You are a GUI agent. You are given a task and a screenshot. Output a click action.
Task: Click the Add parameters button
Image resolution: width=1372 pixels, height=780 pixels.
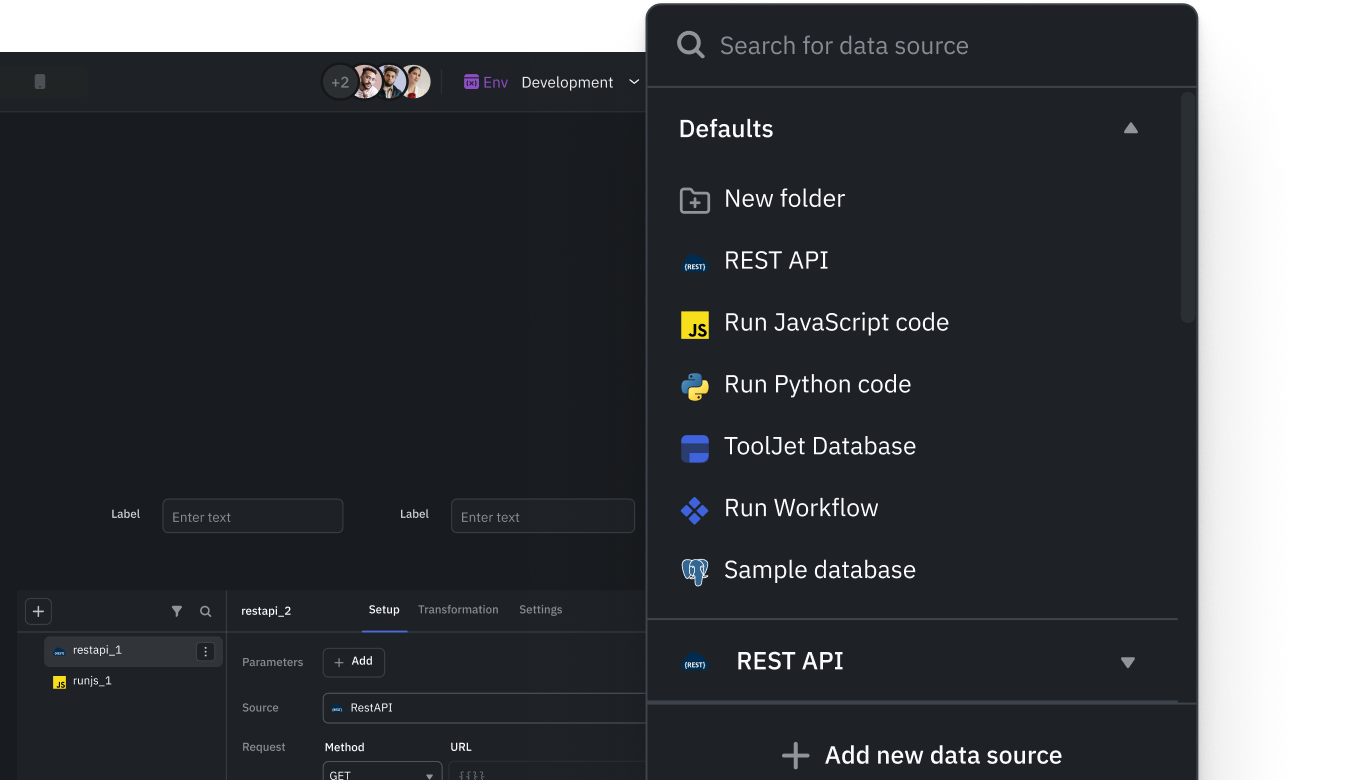[x=353, y=662]
